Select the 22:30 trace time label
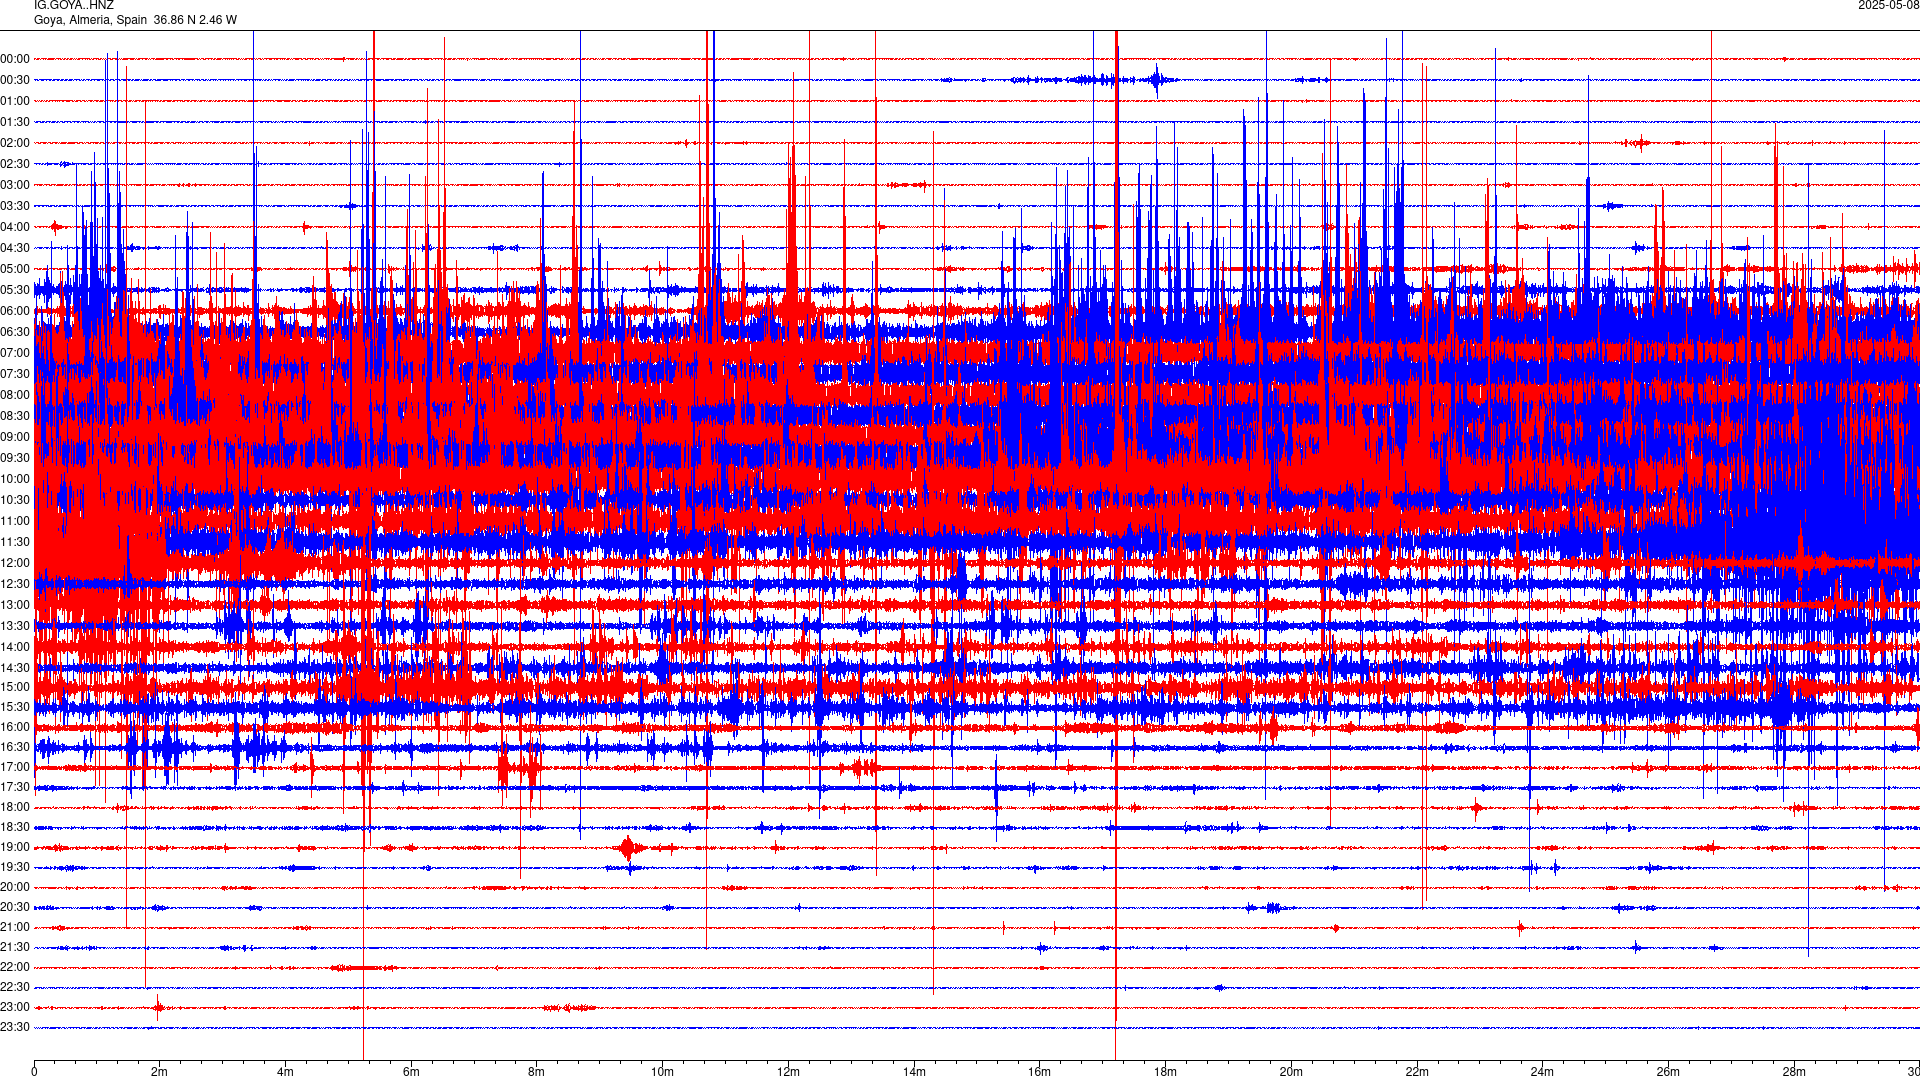1920x1080 pixels. coord(15,987)
